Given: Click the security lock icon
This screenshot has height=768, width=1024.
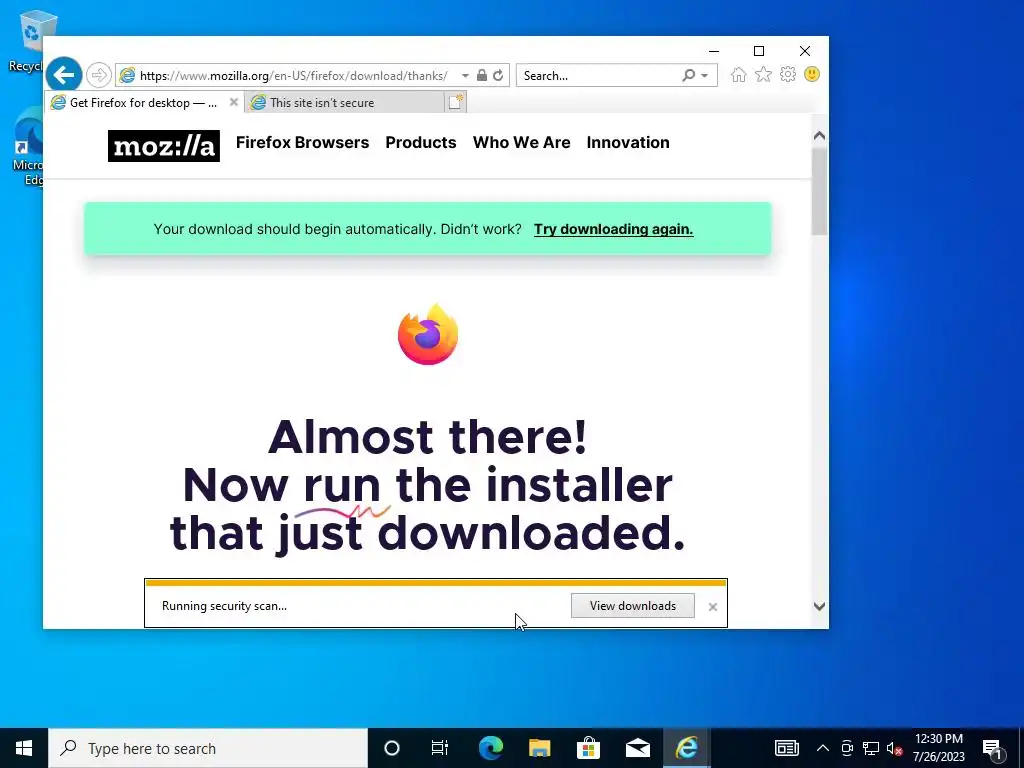Looking at the screenshot, I should [481, 75].
